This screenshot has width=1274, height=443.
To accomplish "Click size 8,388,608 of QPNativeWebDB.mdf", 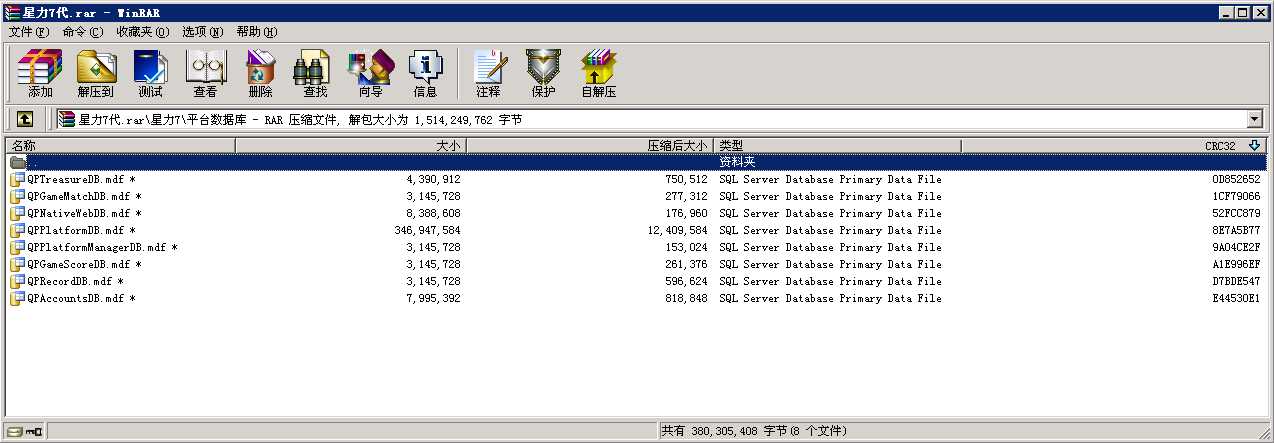I will point(433,213).
